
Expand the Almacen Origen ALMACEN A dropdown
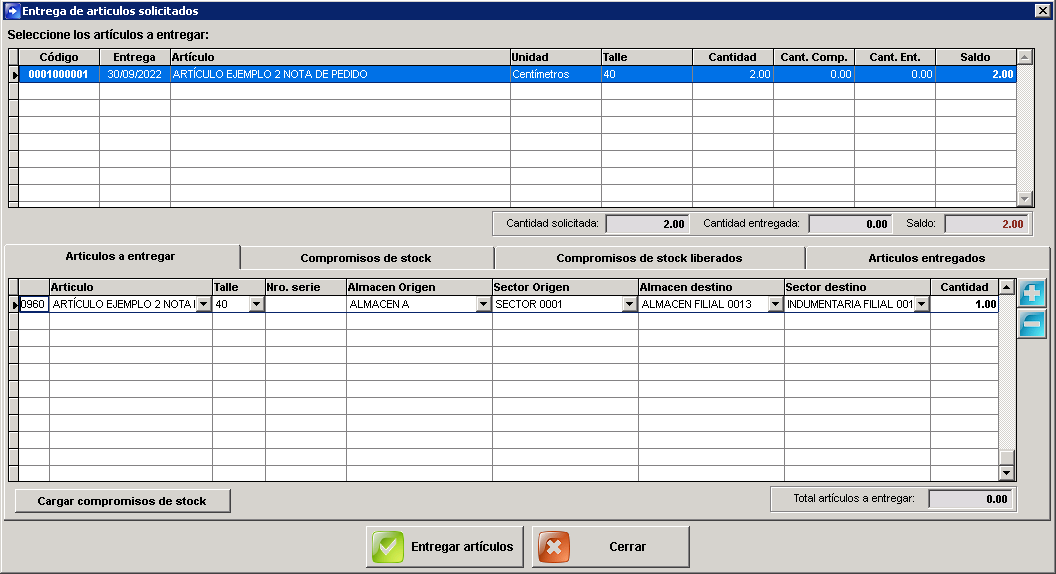coord(483,305)
